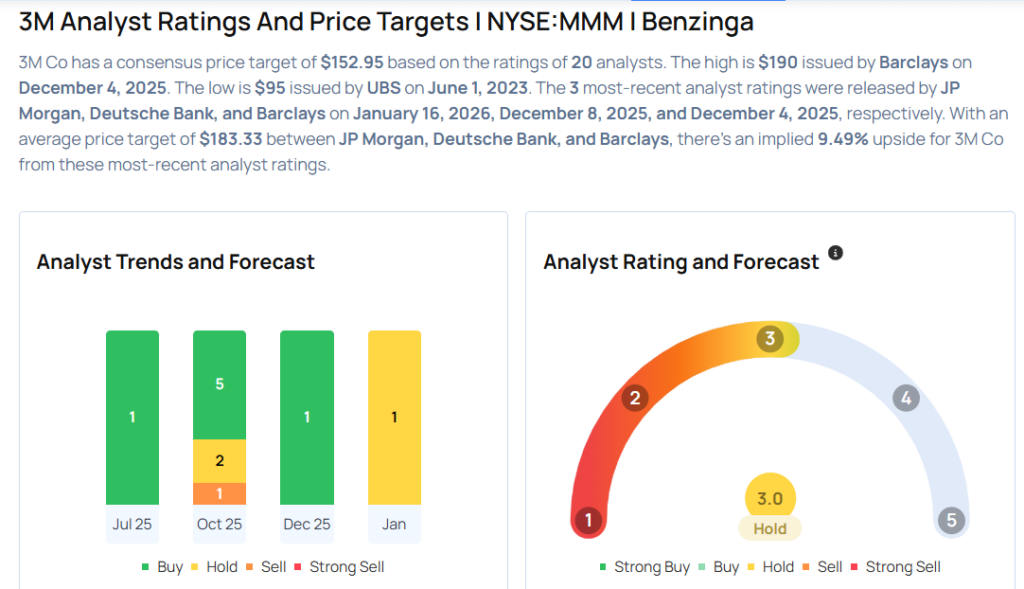Toggle the Strong Buy legend item in gauge
This screenshot has width=1024, height=589.
(644, 567)
